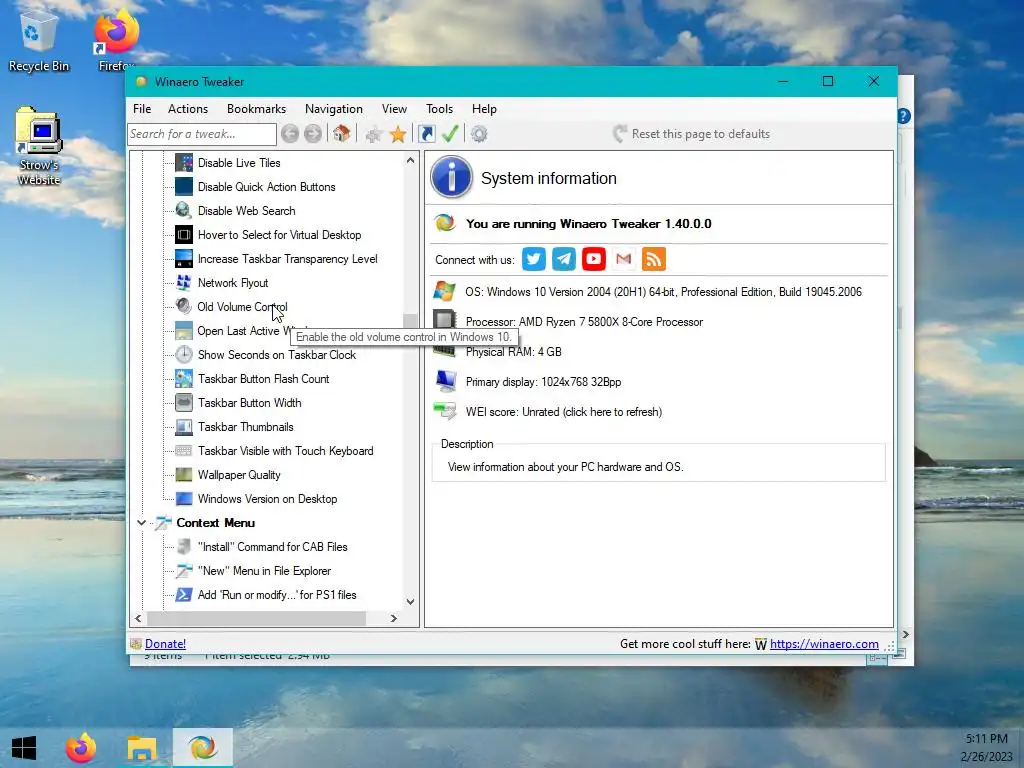Click the Network Flyout tweak icon
This screenshot has height=768, width=1024.
[x=184, y=283]
